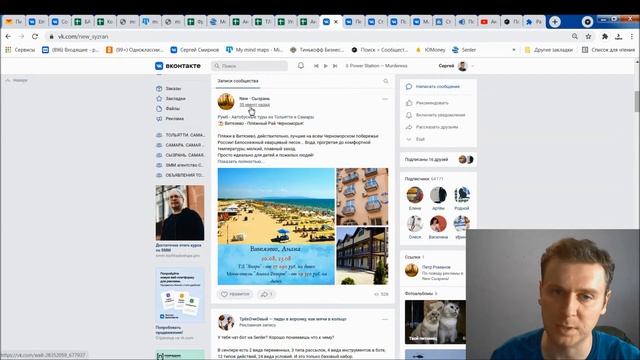Open Список для чтения
Viewport: 640px width, 360px height.
pyautogui.click(x=608, y=50)
